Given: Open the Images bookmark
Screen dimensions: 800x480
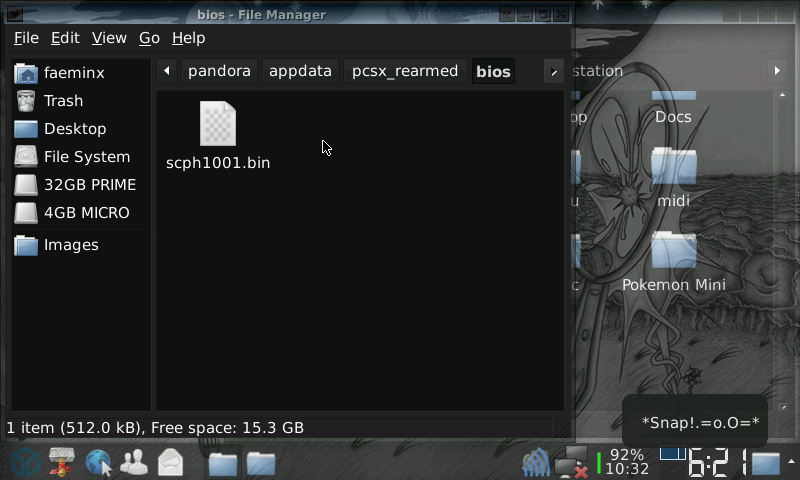Looking at the screenshot, I should click(70, 245).
